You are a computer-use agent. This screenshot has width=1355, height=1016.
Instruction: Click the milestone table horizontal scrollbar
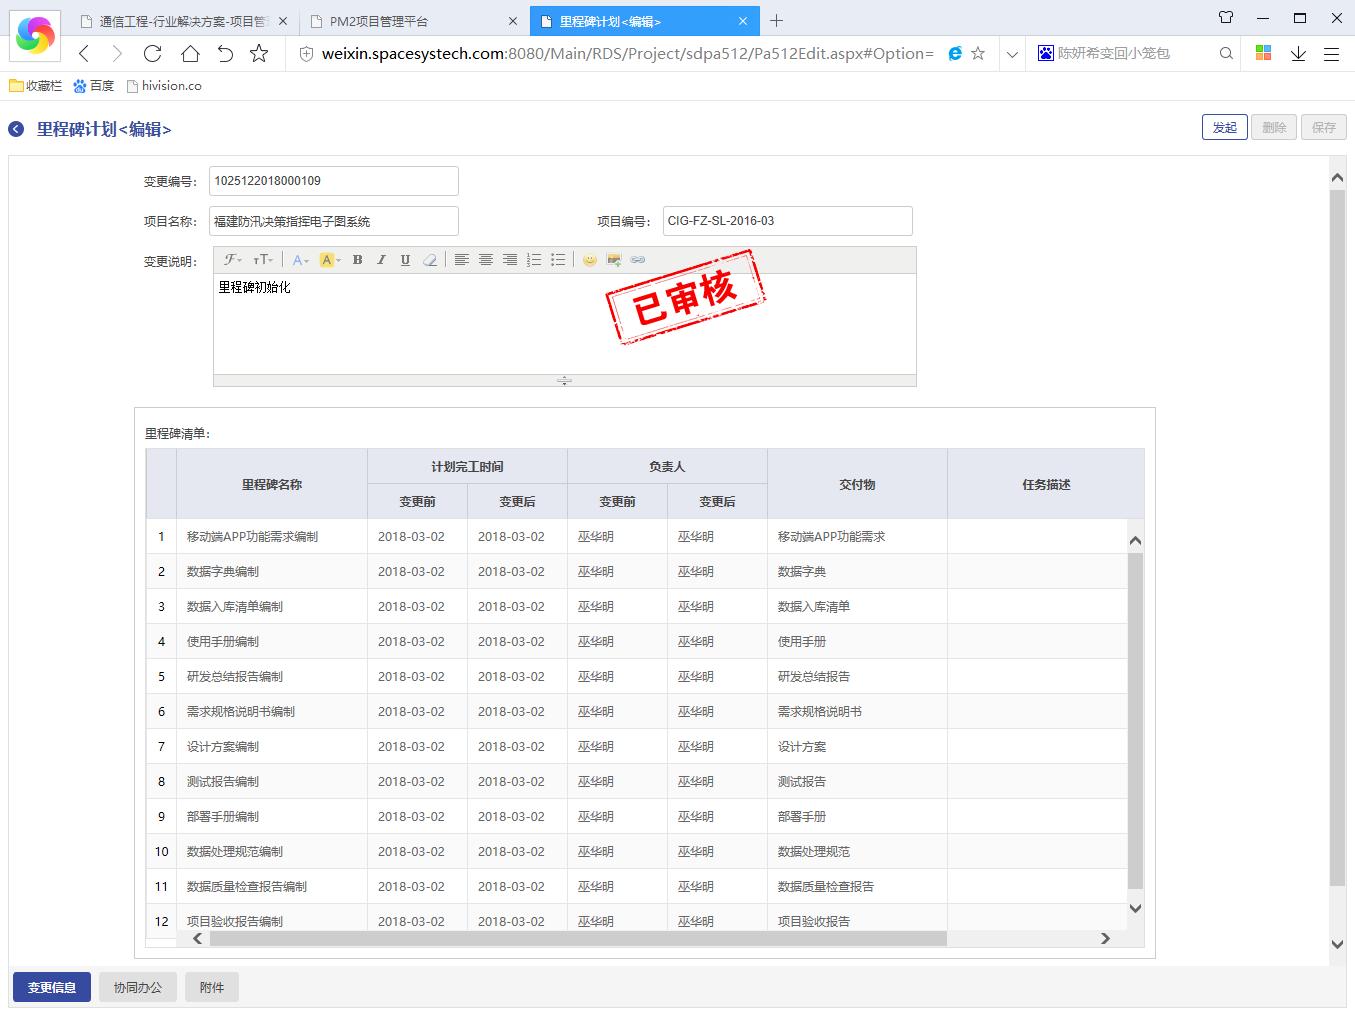coord(576,938)
